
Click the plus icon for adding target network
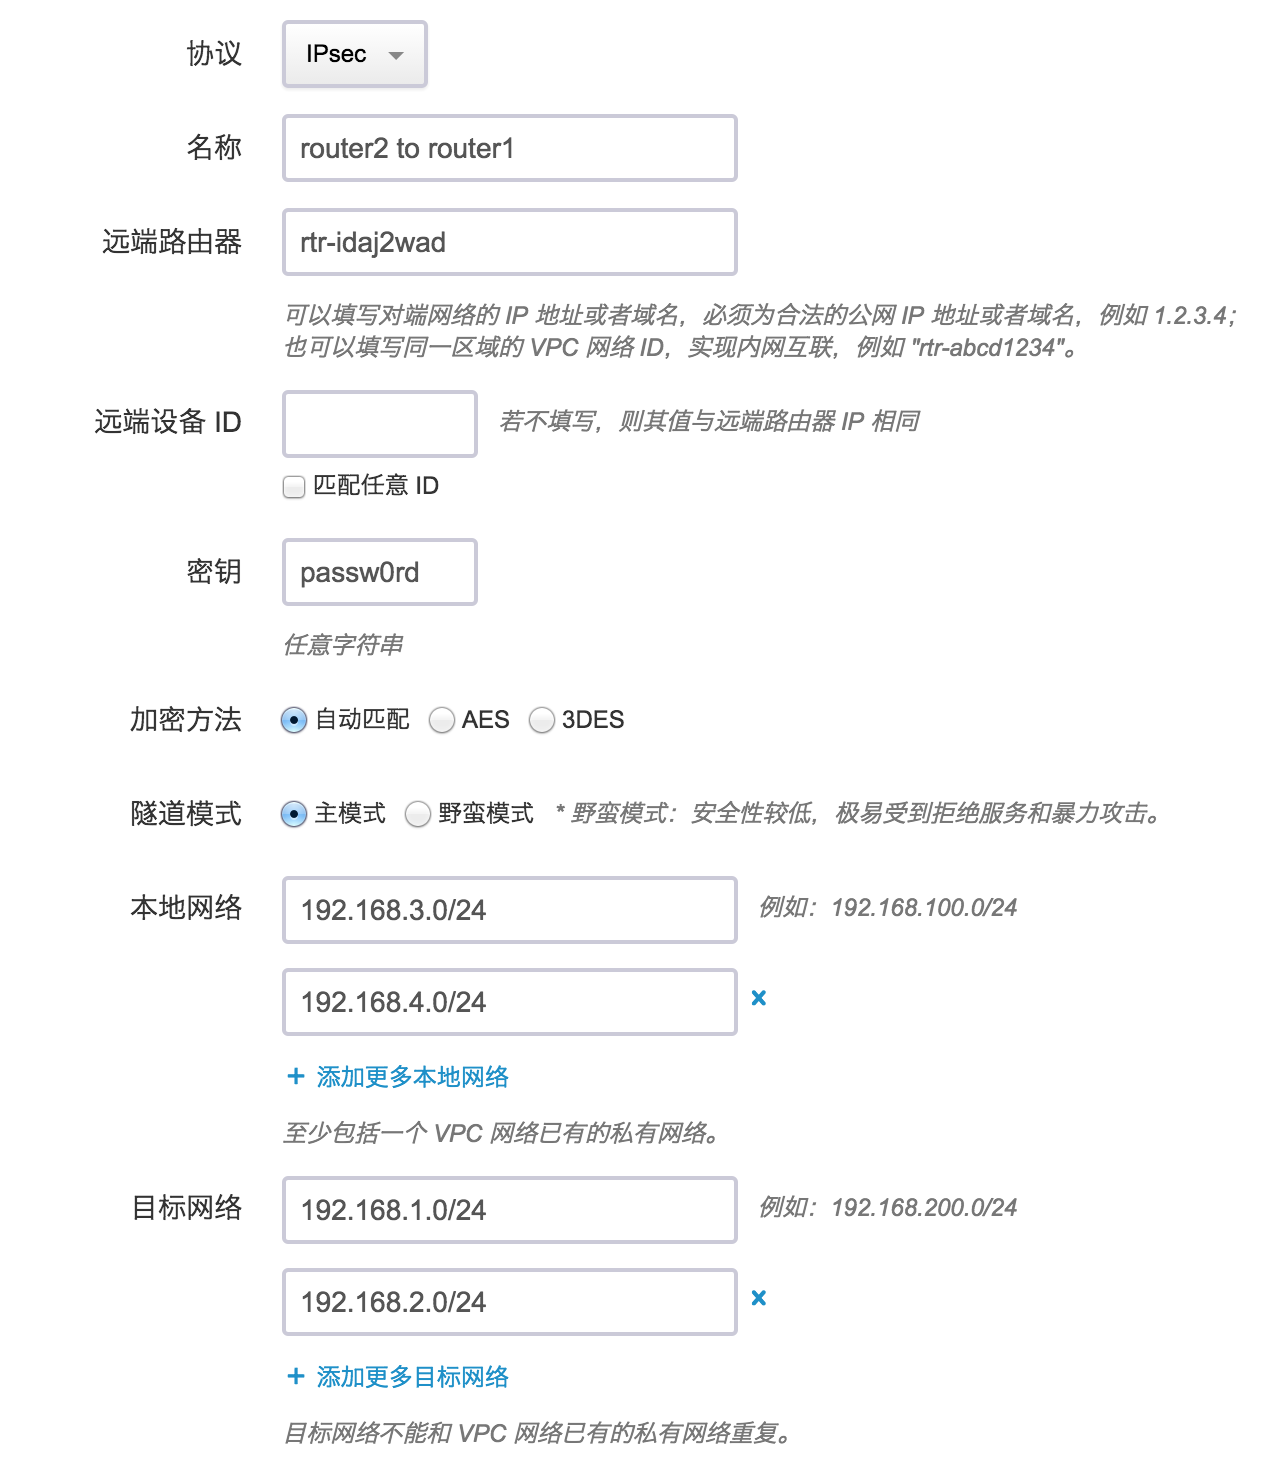pyautogui.click(x=296, y=1376)
